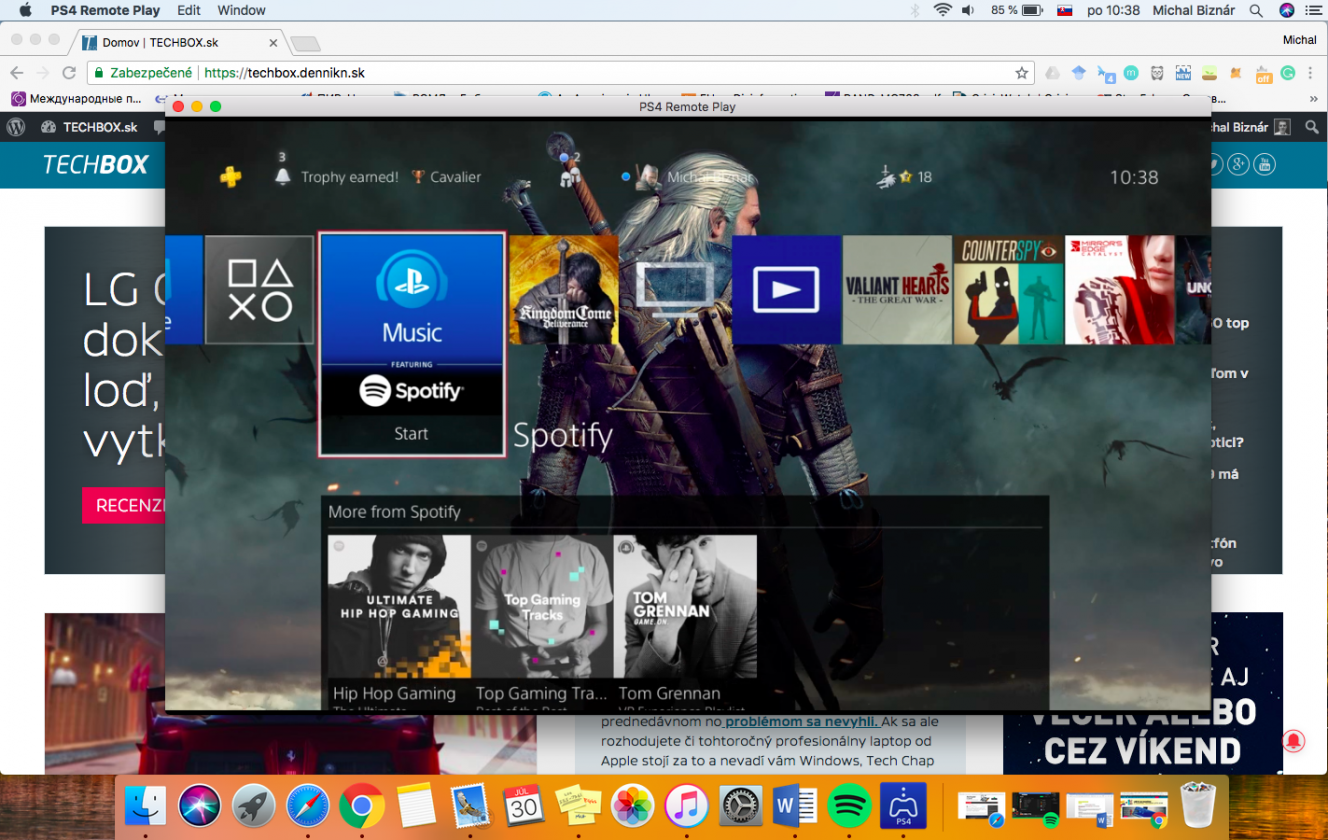Click the WordPress logo in admin bar
Screen dimensions: 1328x840
click(x=15, y=127)
